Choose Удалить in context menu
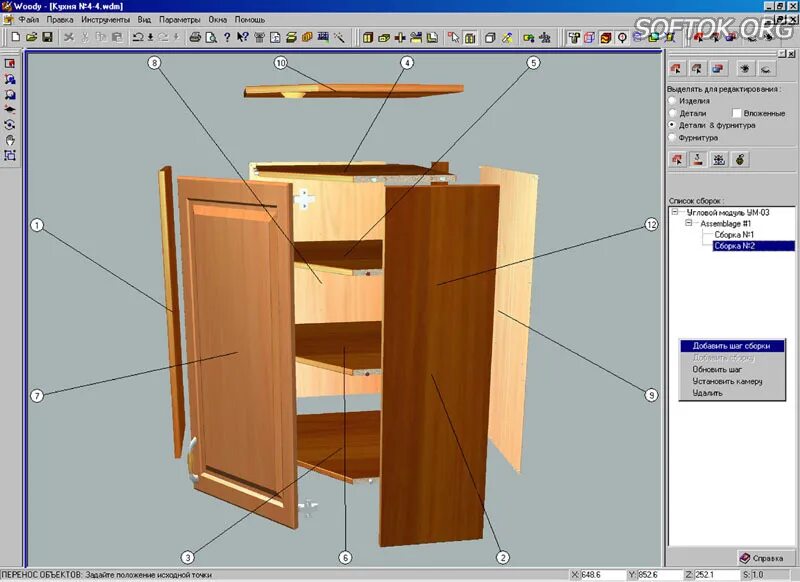The image size is (800, 582). point(732,393)
